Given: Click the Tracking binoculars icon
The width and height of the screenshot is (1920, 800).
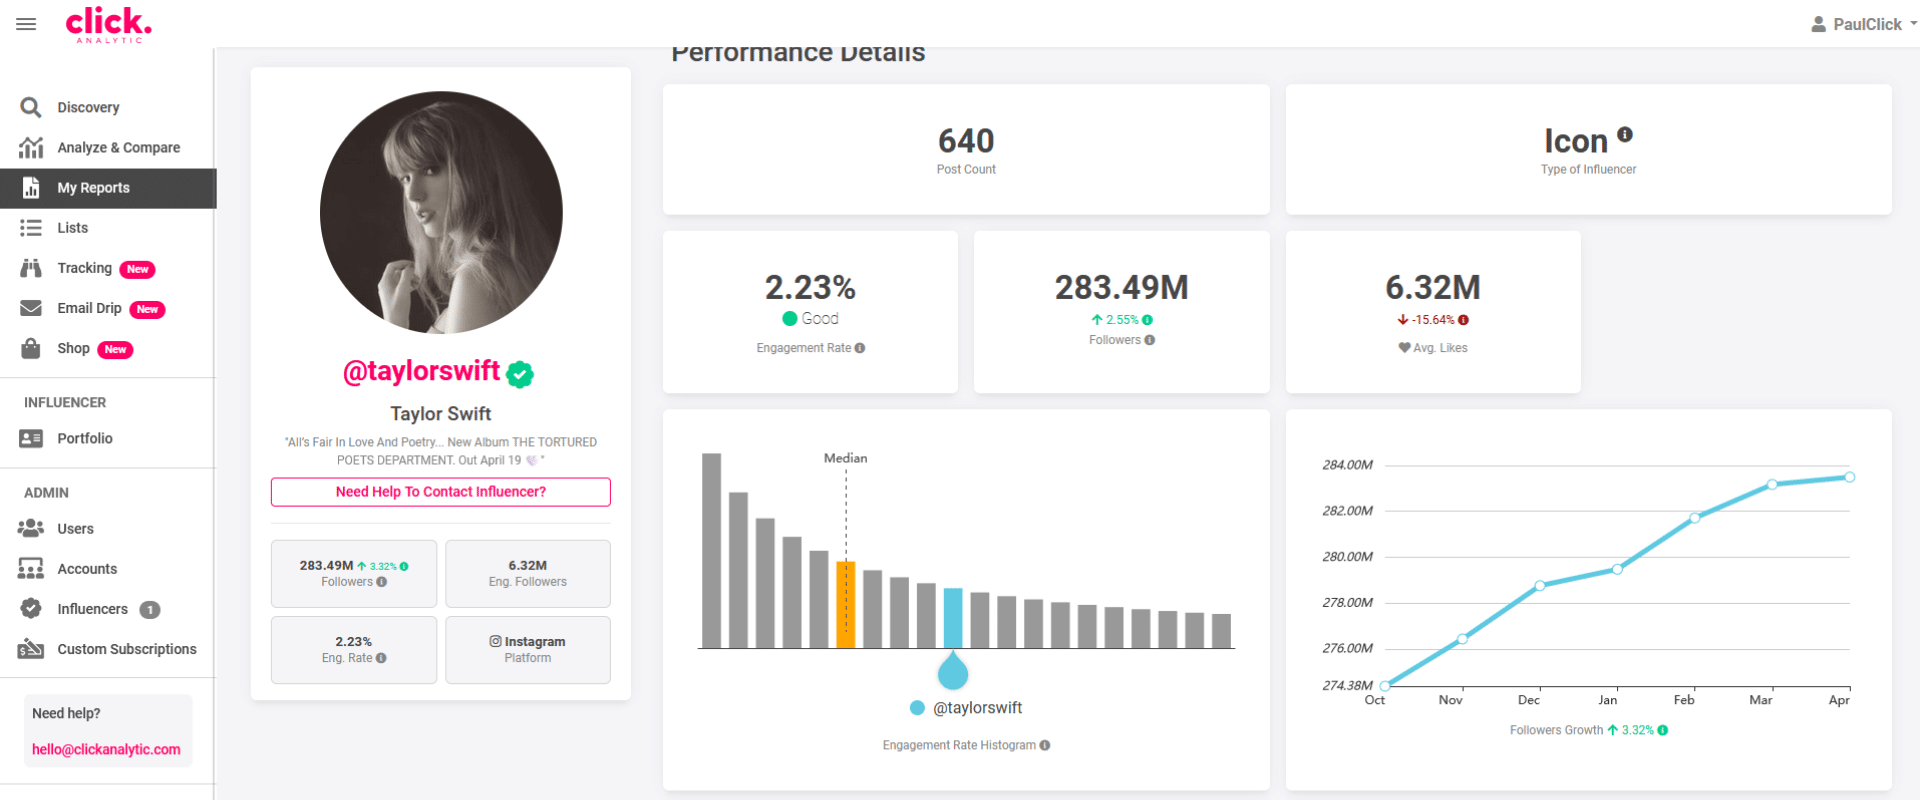Looking at the screenshot, I should (x=31, y=268).
